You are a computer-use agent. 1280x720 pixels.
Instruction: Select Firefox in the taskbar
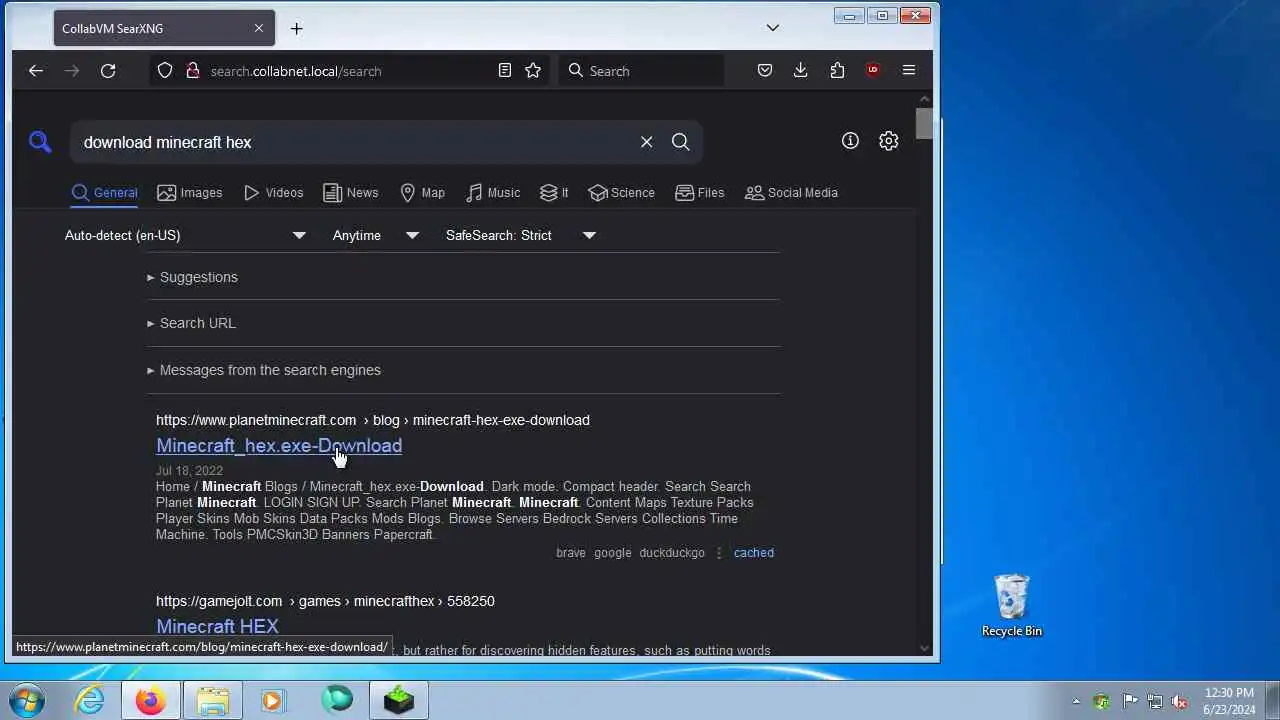click(x=151, y=700)
